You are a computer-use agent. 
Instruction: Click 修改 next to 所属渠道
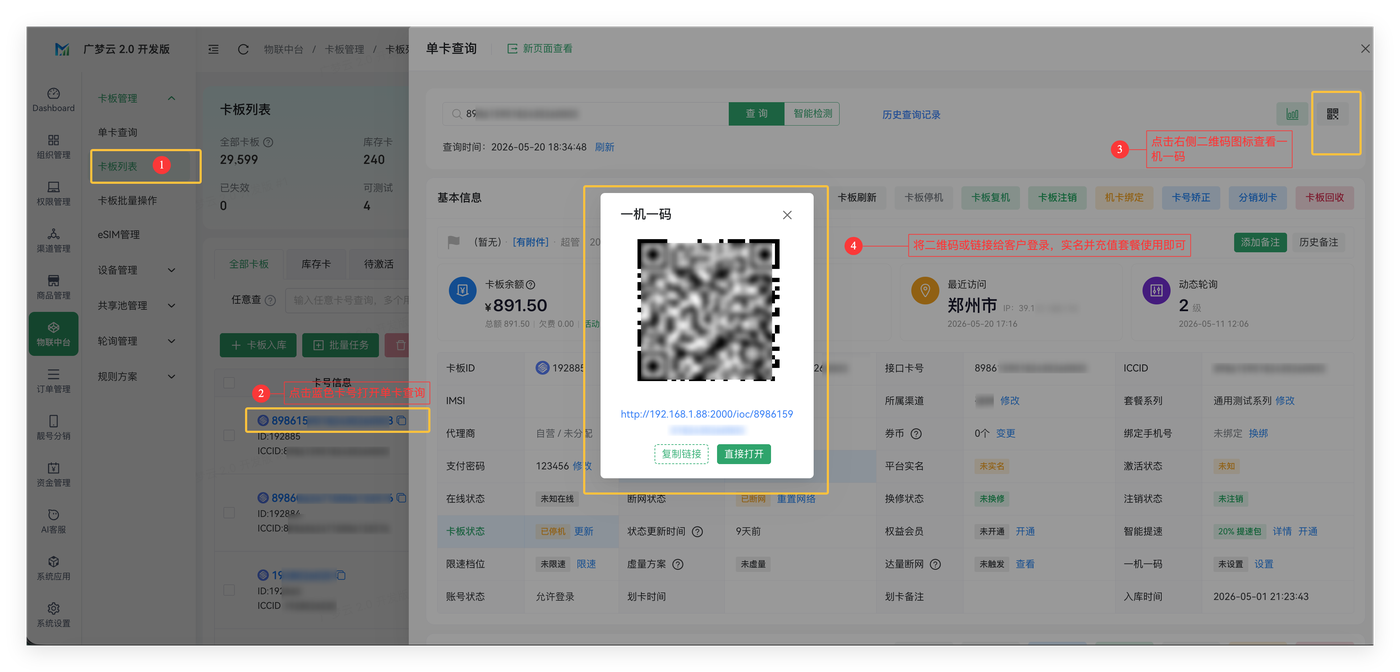click(1010, 401)
